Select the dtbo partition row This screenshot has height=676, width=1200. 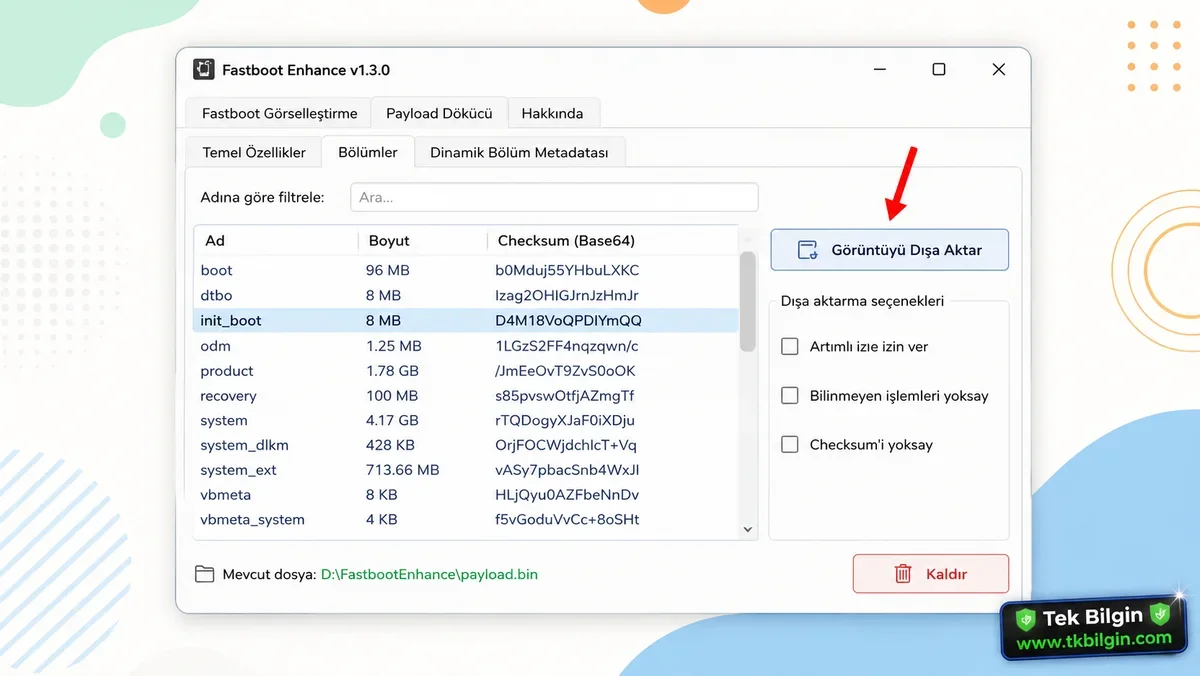(x=466, y=295)
